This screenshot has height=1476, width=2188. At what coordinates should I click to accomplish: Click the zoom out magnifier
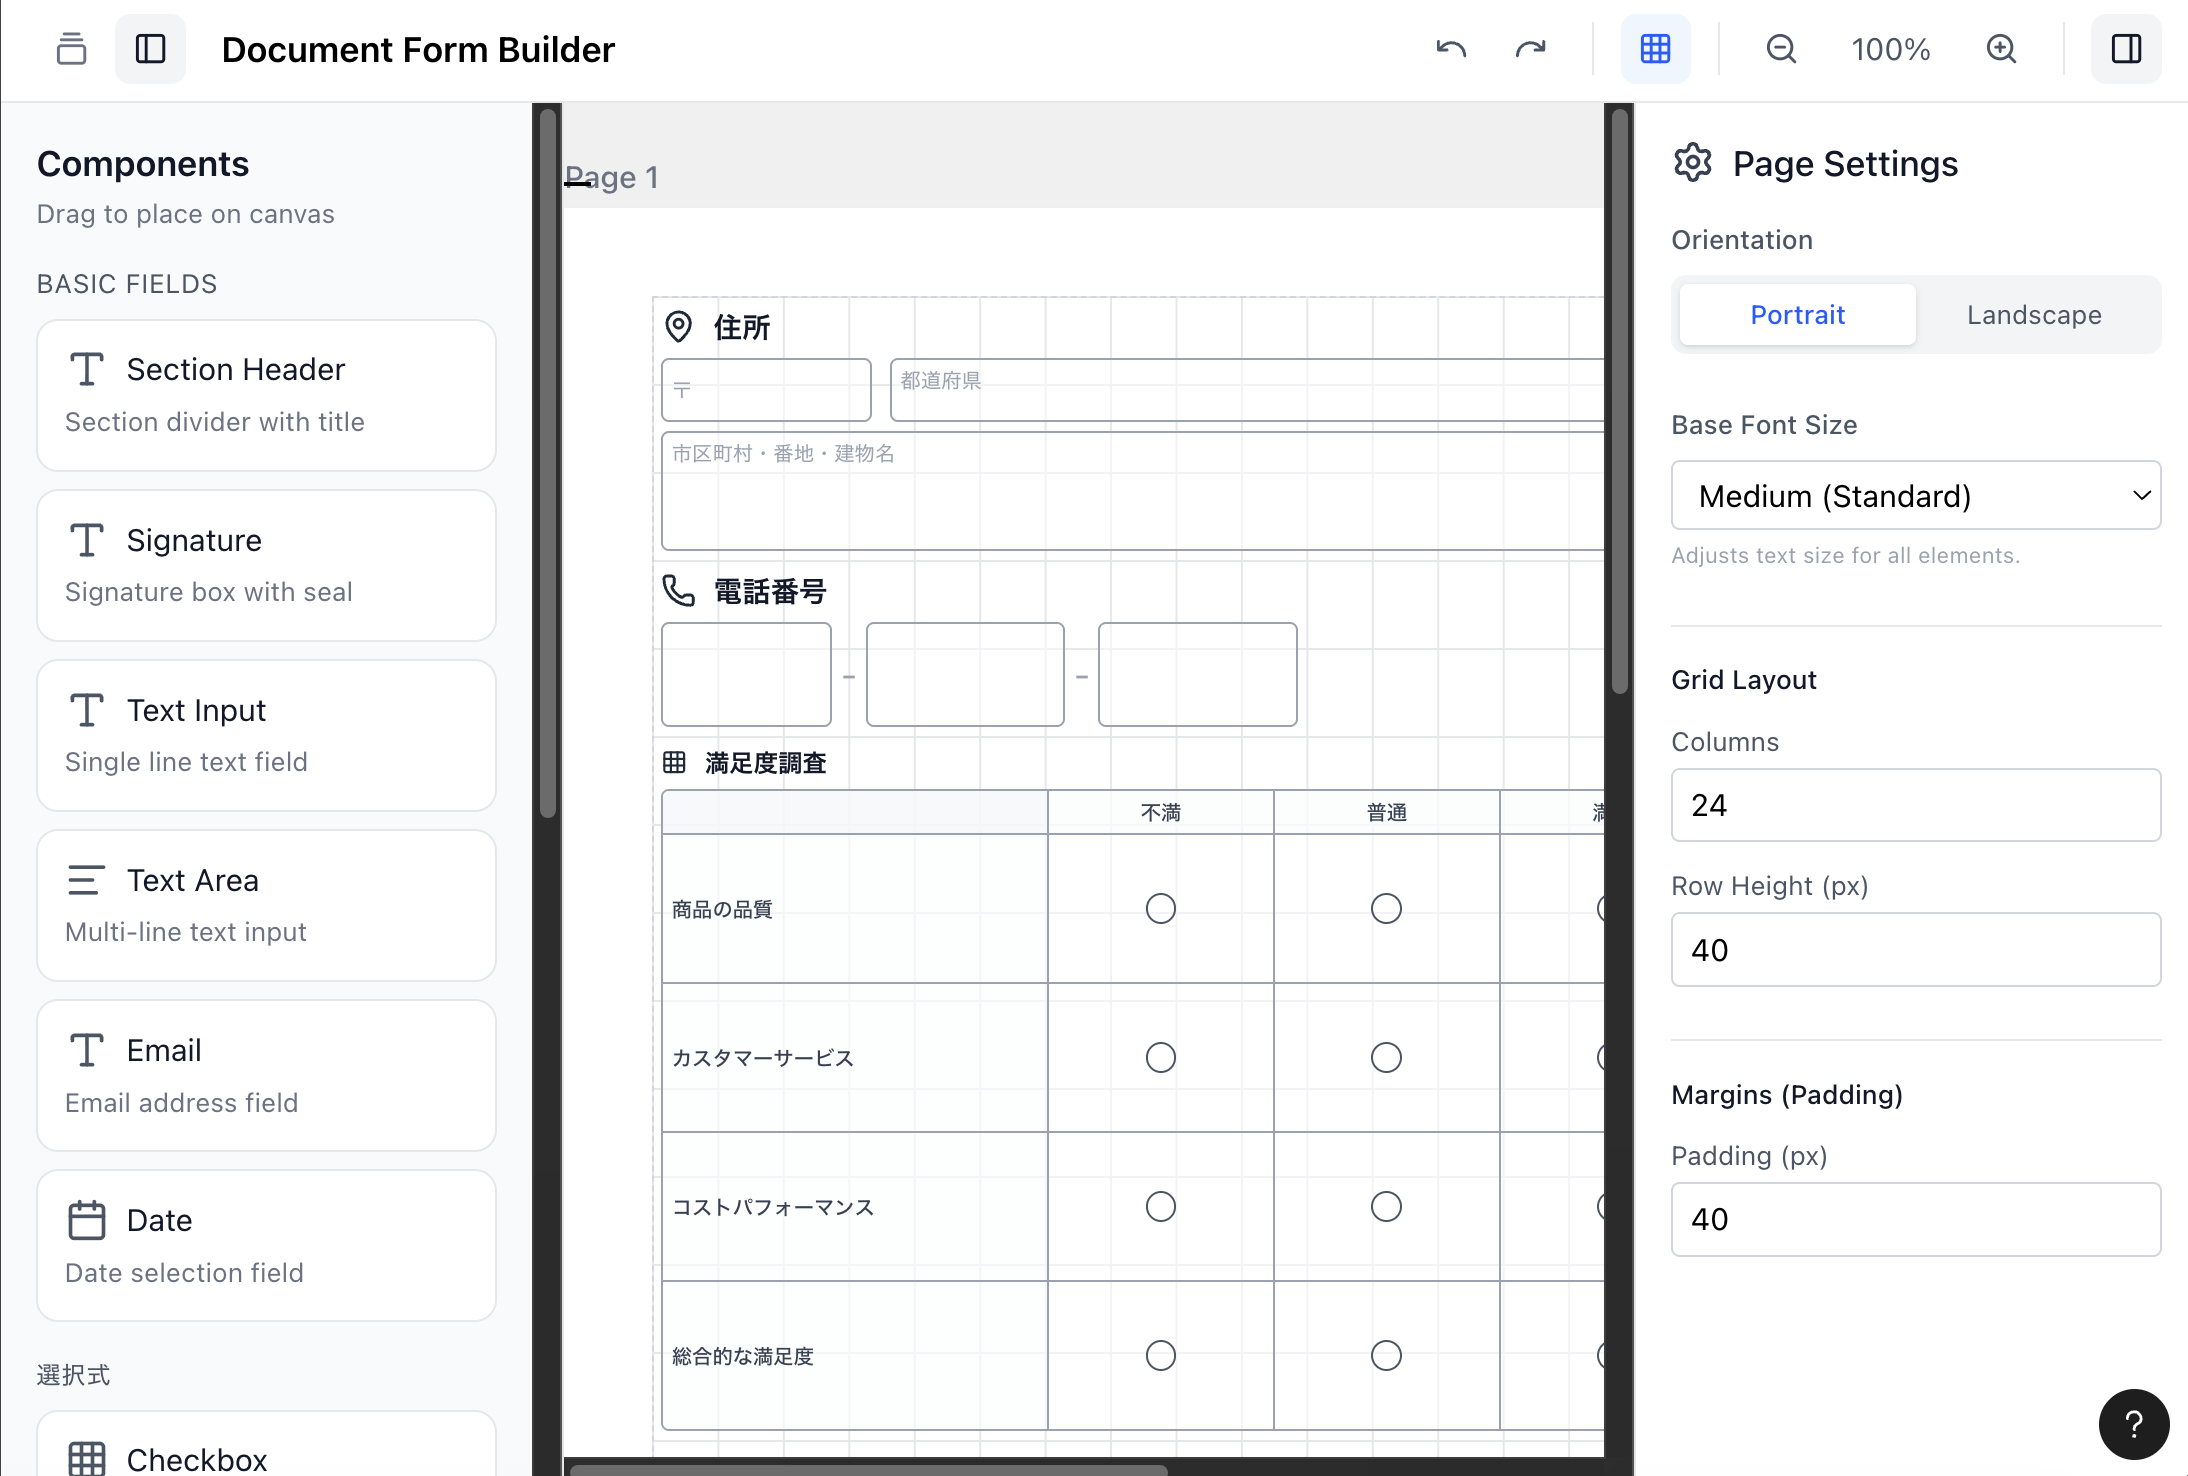1781,49
